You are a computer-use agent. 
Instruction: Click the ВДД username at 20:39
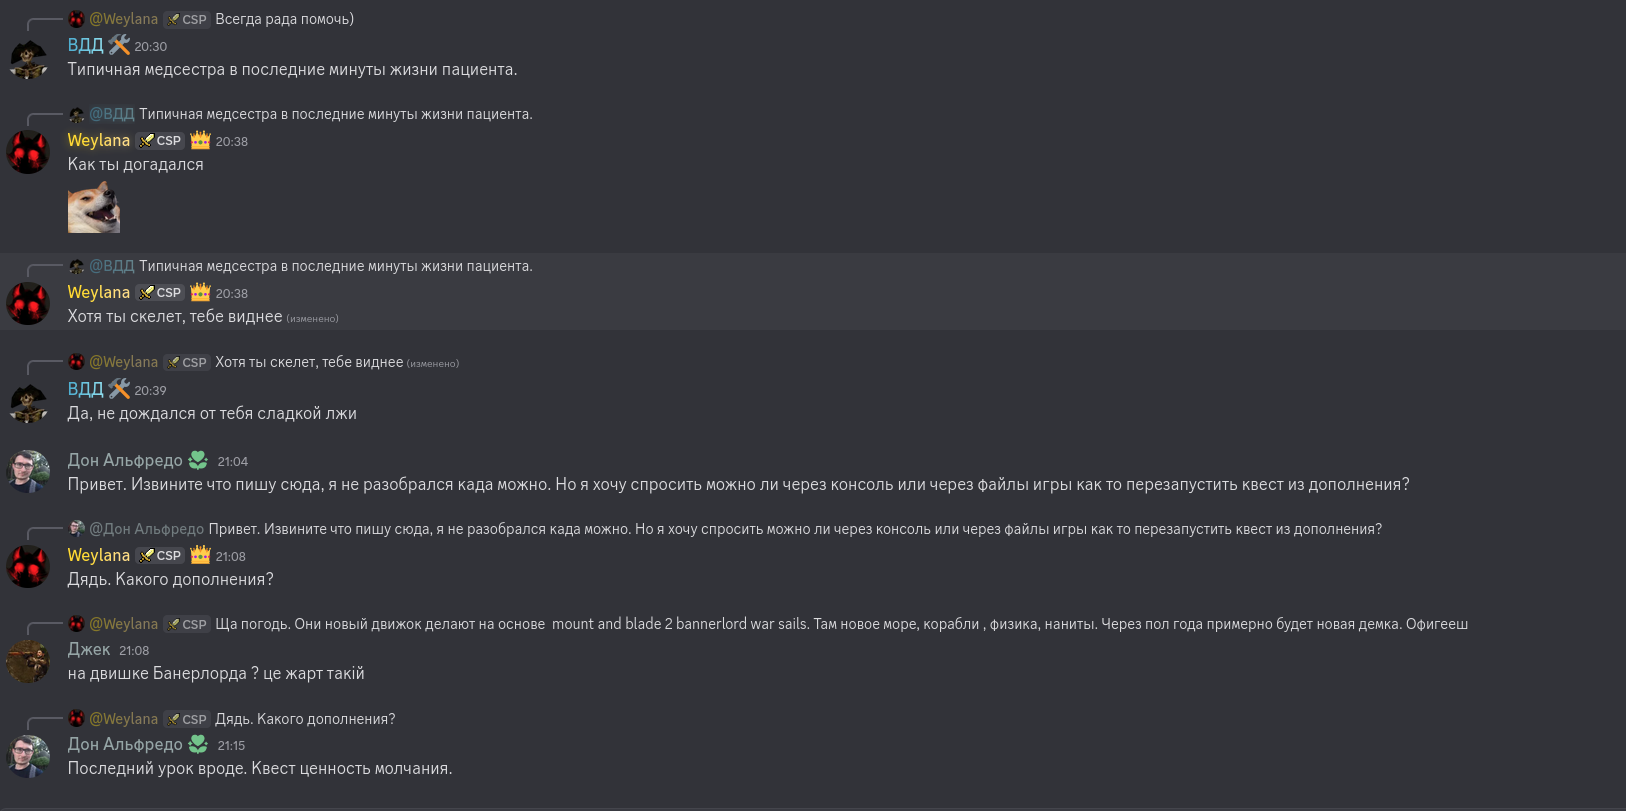[85, 389]
